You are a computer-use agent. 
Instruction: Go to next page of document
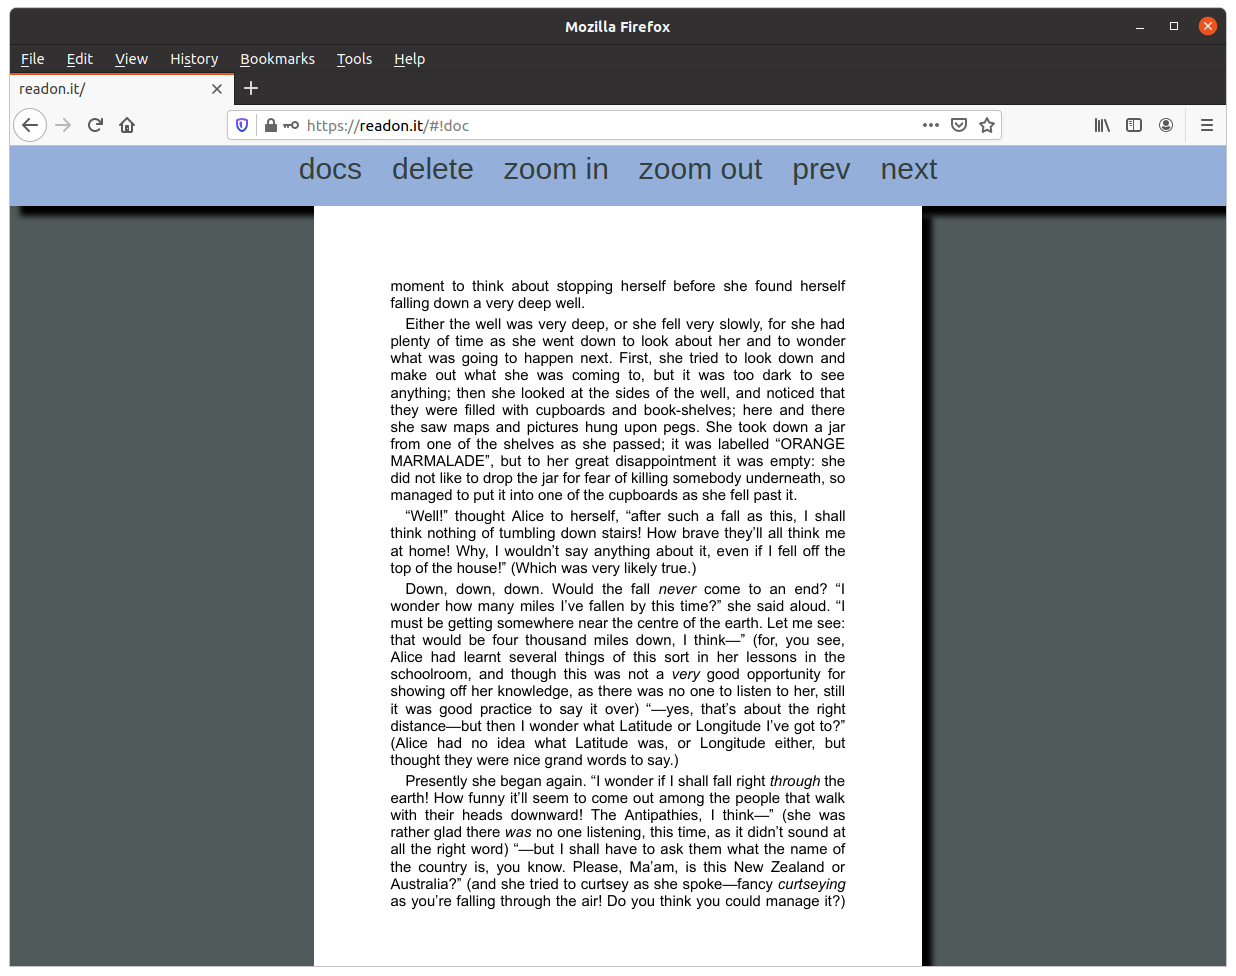909,170
